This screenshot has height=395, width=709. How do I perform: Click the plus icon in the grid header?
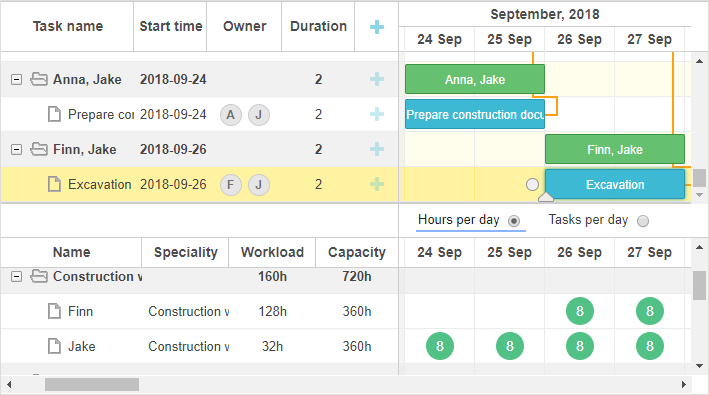(377, 27)
